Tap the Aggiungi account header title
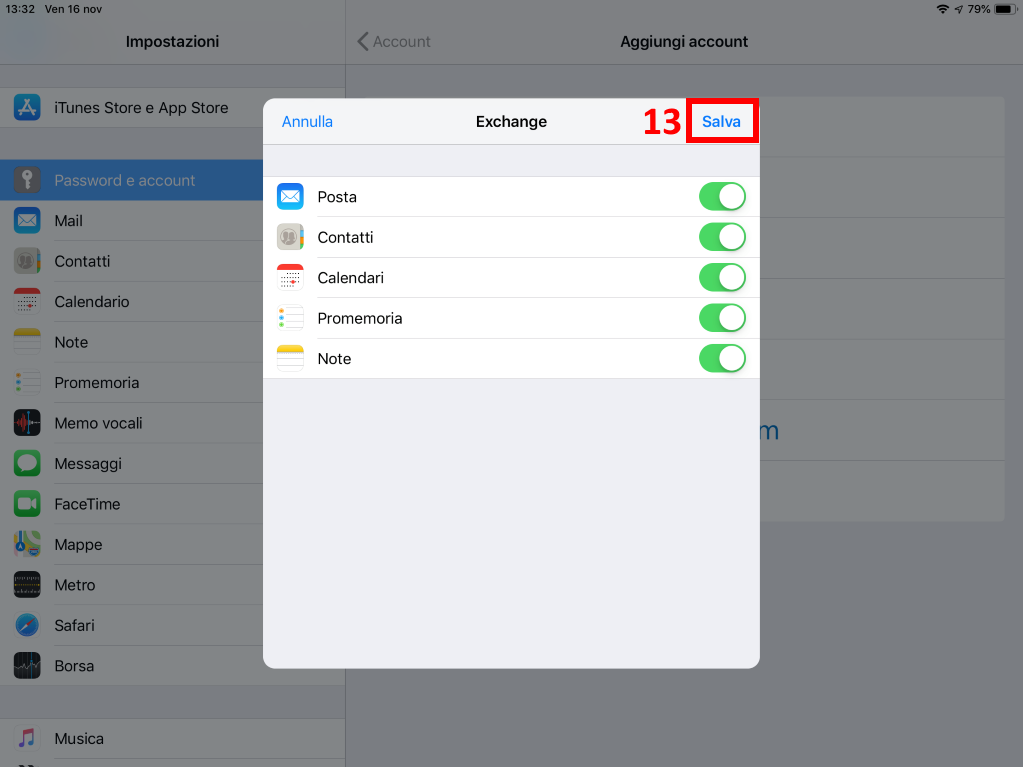1023x767 pixels. pyautogui.click(x=684, y=42)
